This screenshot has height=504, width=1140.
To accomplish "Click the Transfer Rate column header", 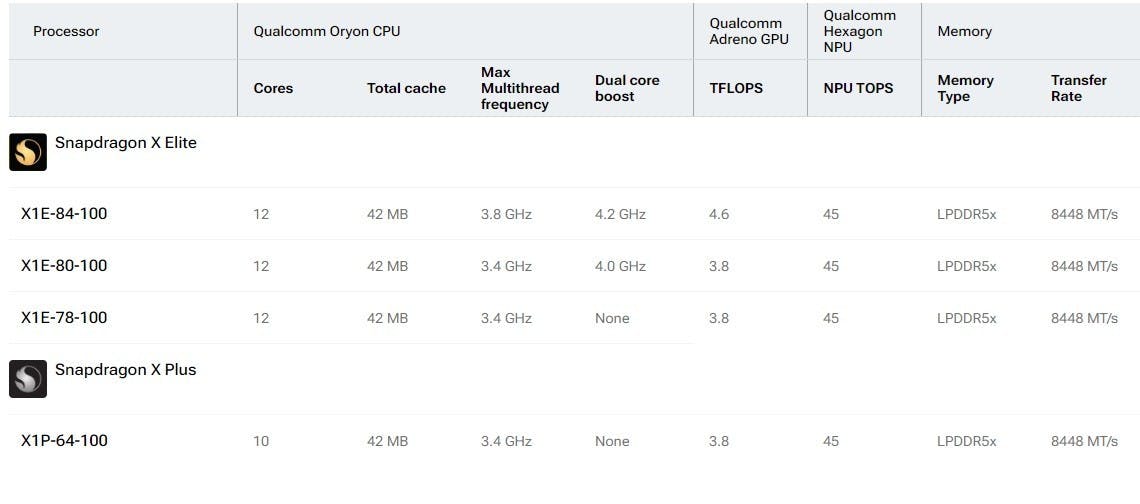I will (x=1079, y=88).
